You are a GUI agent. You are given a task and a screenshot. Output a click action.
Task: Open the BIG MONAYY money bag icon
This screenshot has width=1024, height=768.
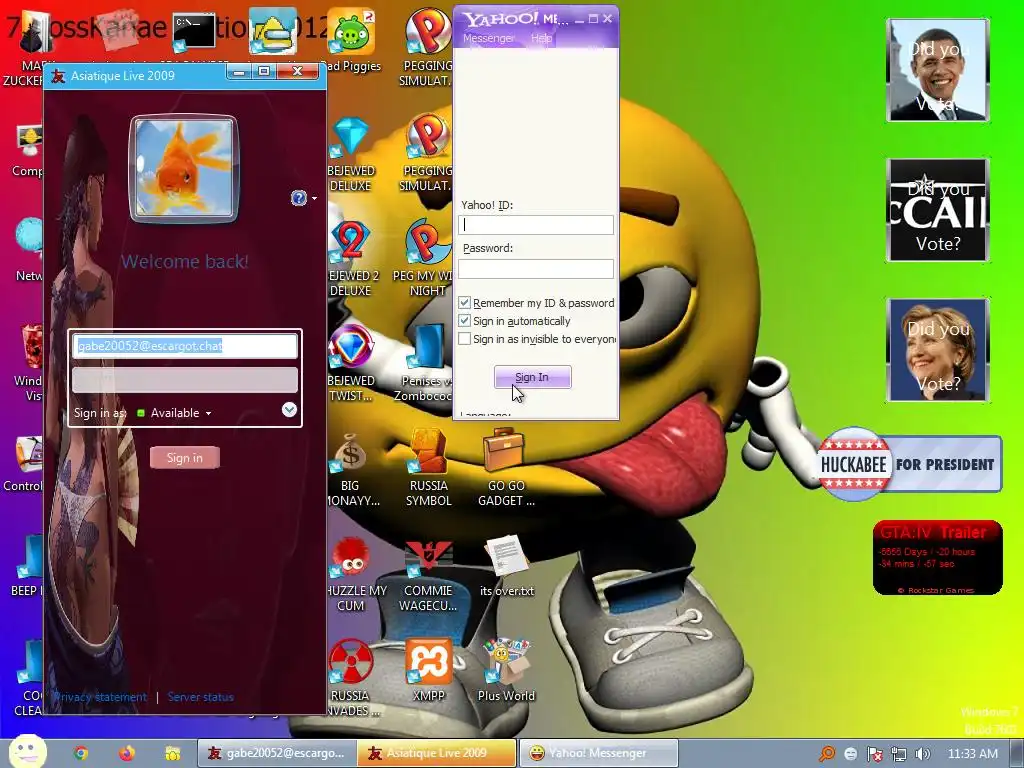pyautogui.click(x=351, y=469)
